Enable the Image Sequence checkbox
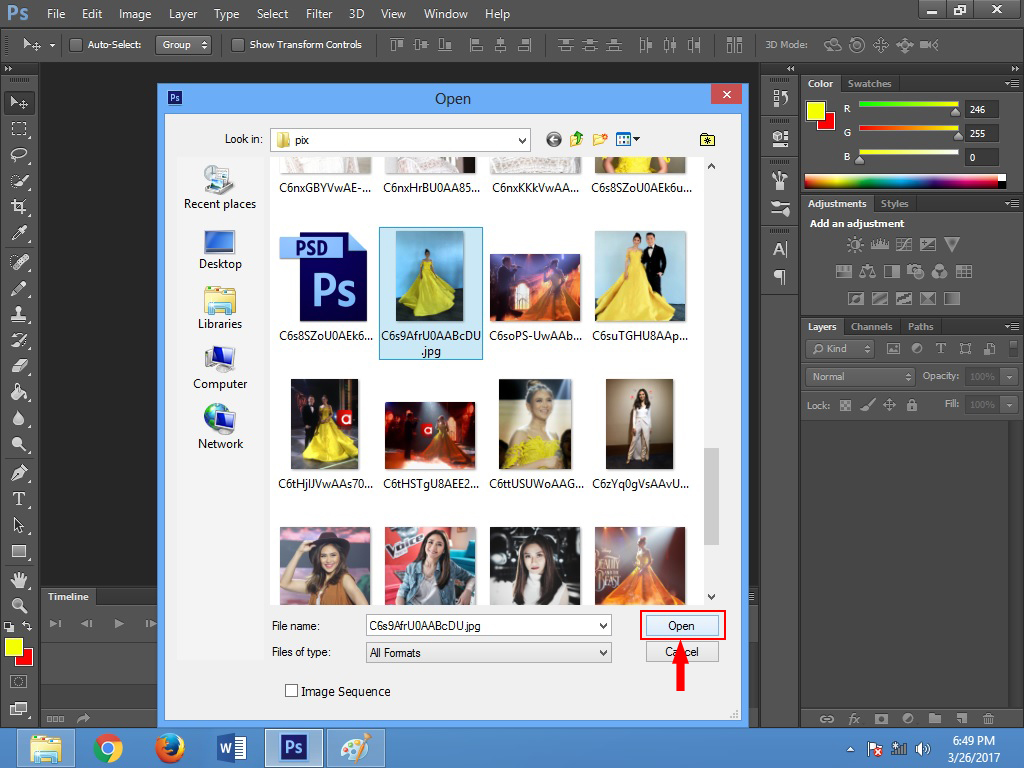Viewport: 1024px width, 768px height. pos(291,690)
